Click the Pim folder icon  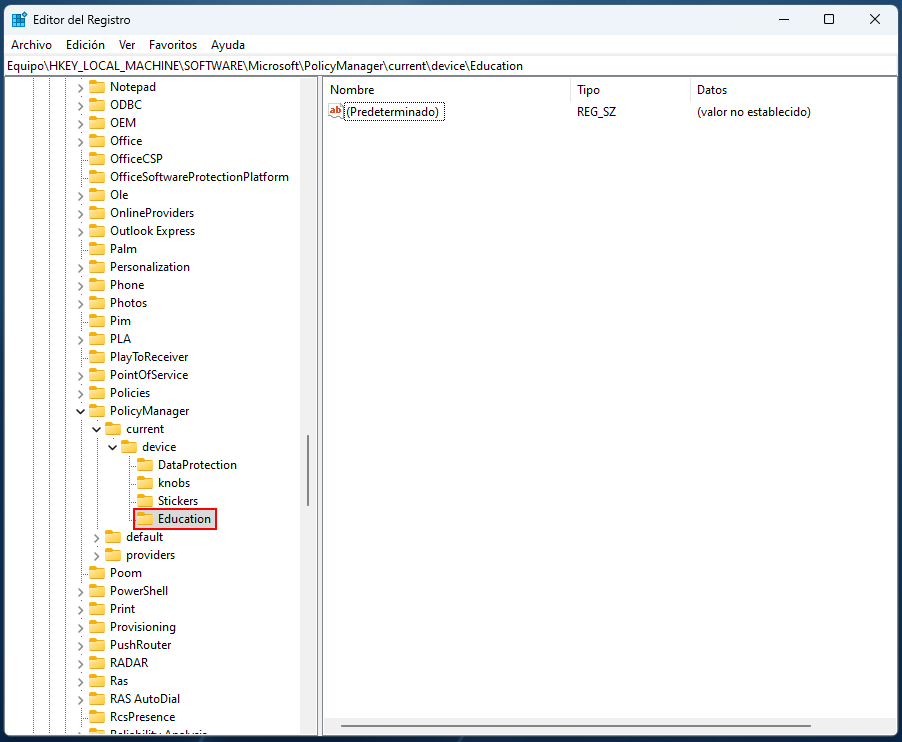click(97, 321)
